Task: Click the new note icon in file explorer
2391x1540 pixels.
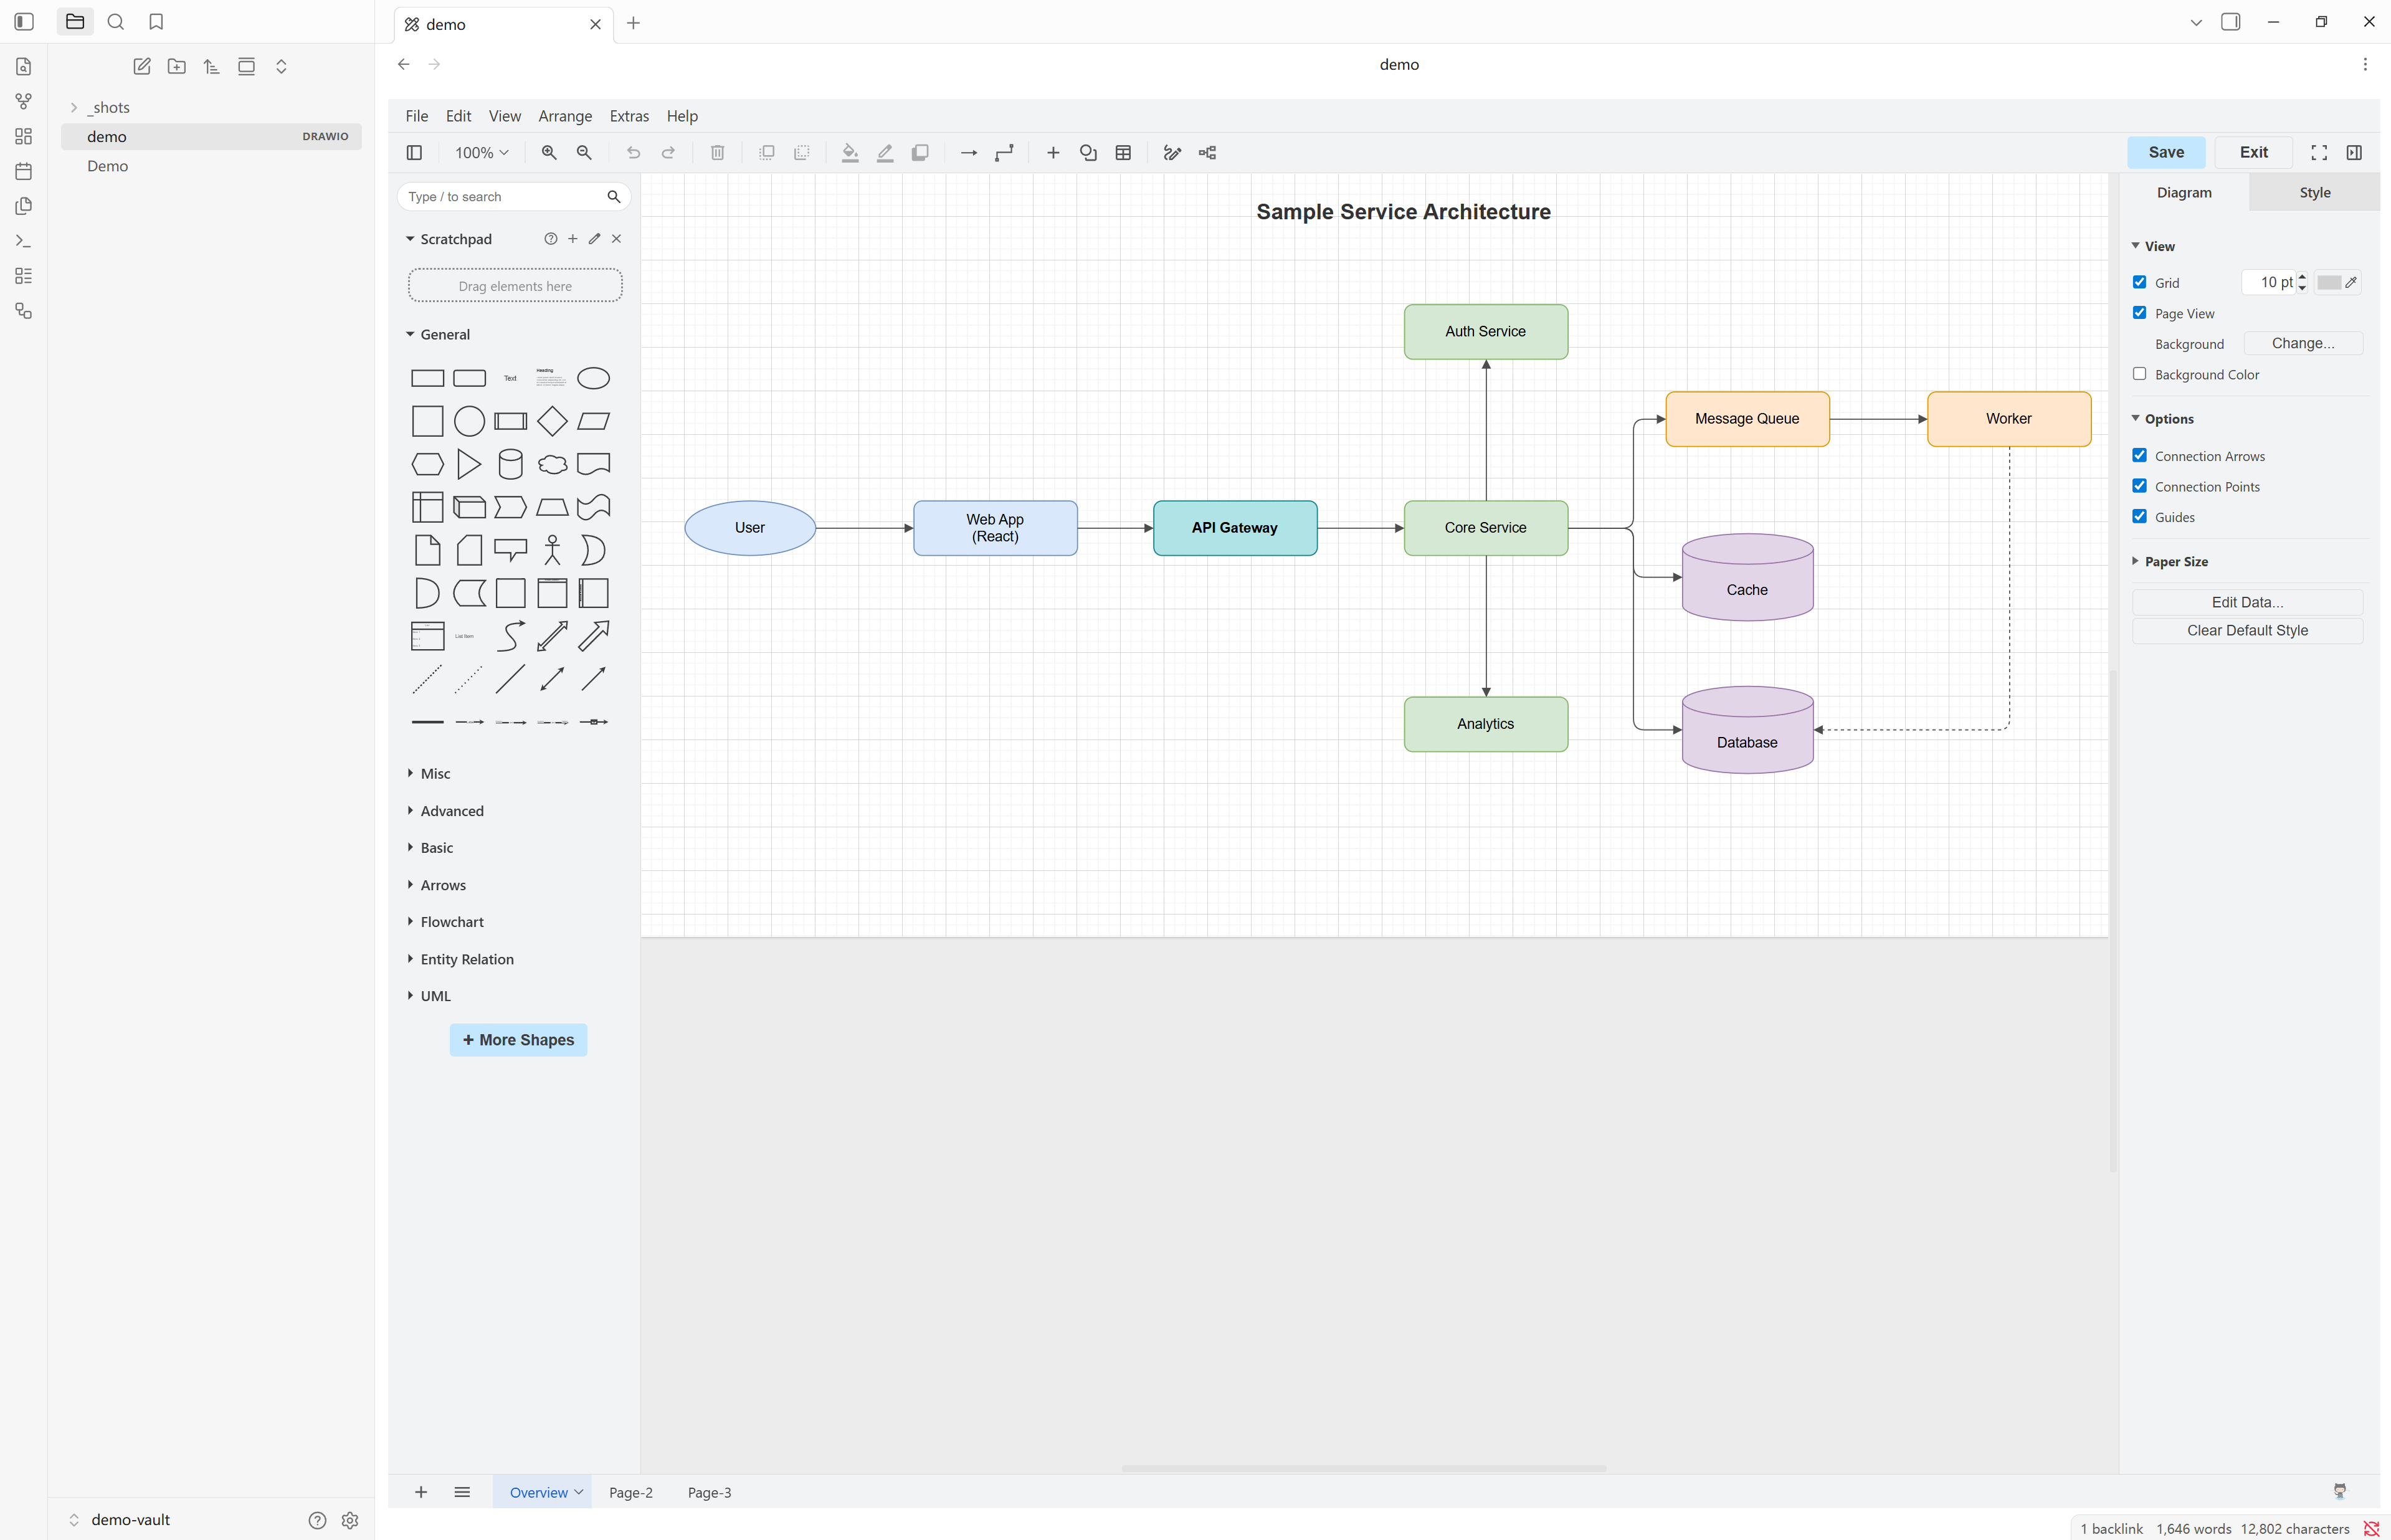Action: tap(142, 66)
